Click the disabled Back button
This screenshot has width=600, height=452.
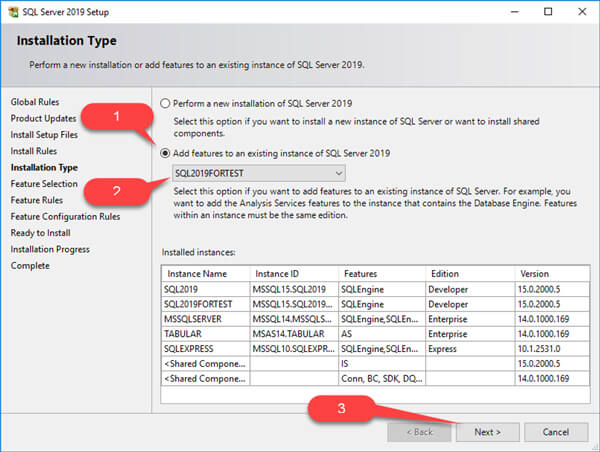[x=419, y=432]
